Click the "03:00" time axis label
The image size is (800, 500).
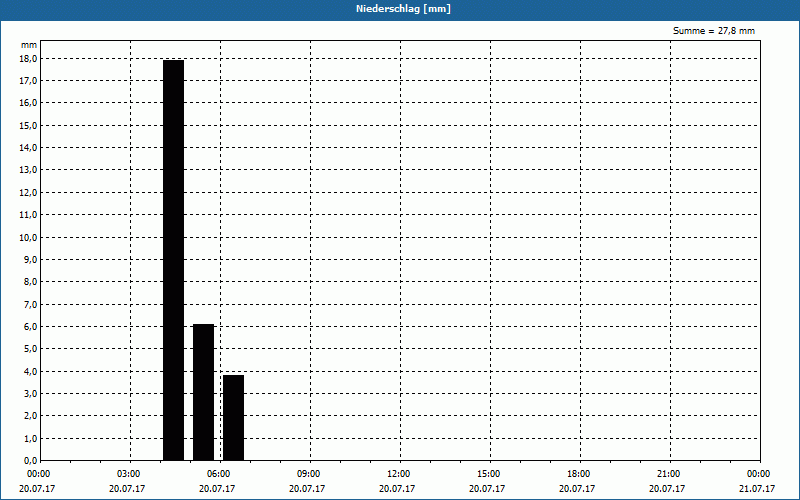coord(129,474)
